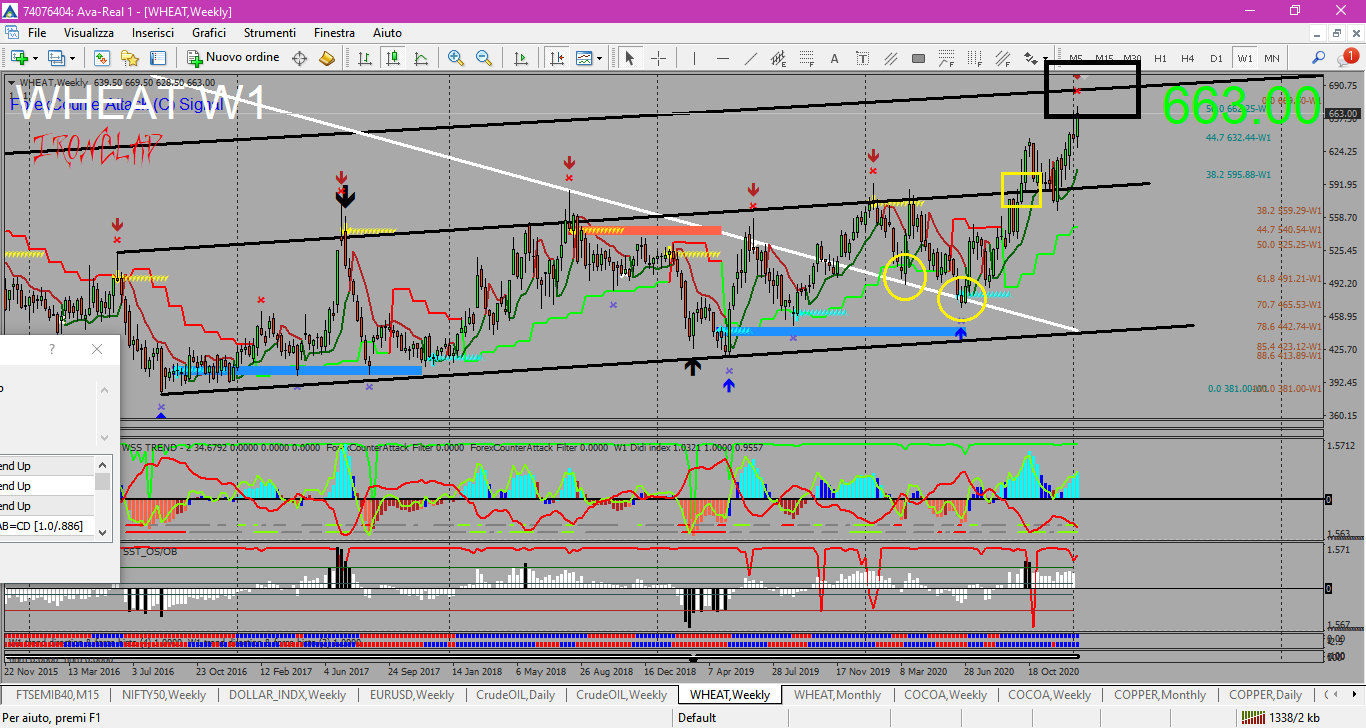Zoom out of the chart
This screenshot has height=728, width=1366.
point(484,58)
